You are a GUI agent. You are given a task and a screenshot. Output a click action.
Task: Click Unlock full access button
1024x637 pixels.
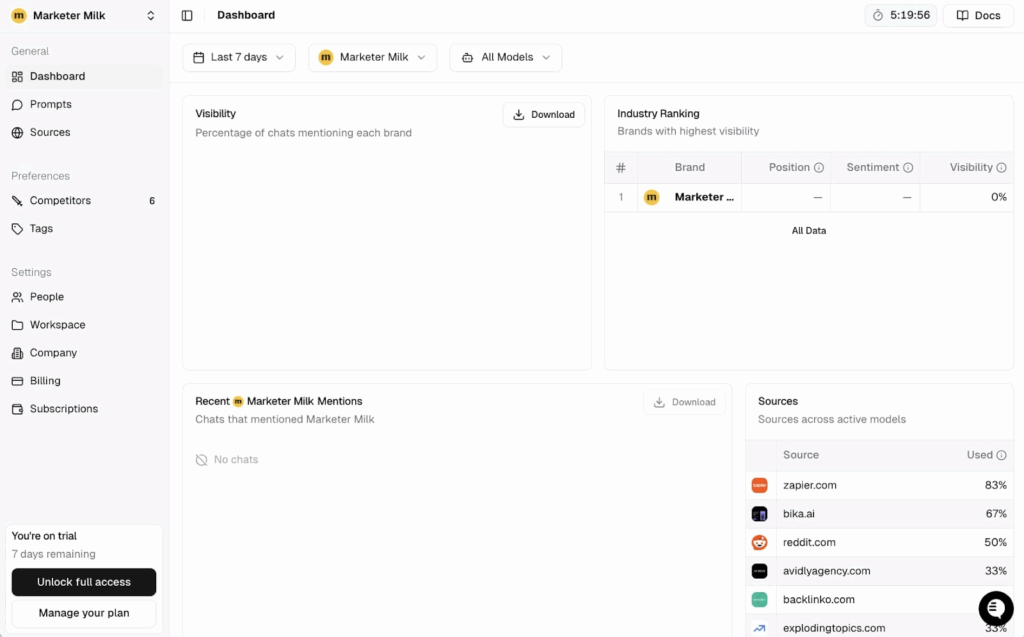point(84,582)
